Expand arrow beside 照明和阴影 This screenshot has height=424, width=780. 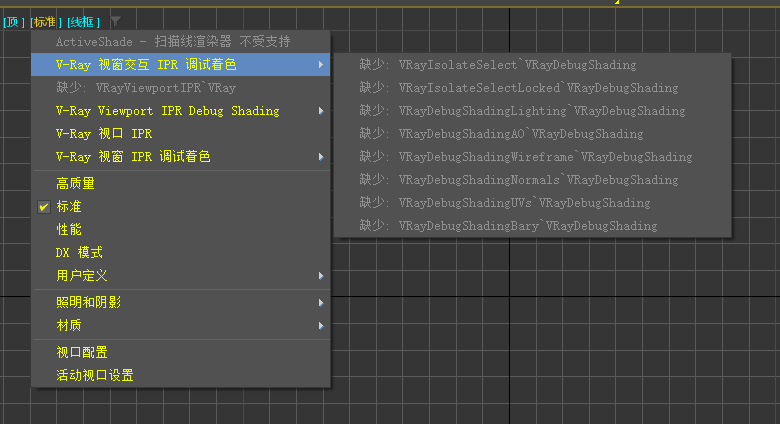coord(321,303)
